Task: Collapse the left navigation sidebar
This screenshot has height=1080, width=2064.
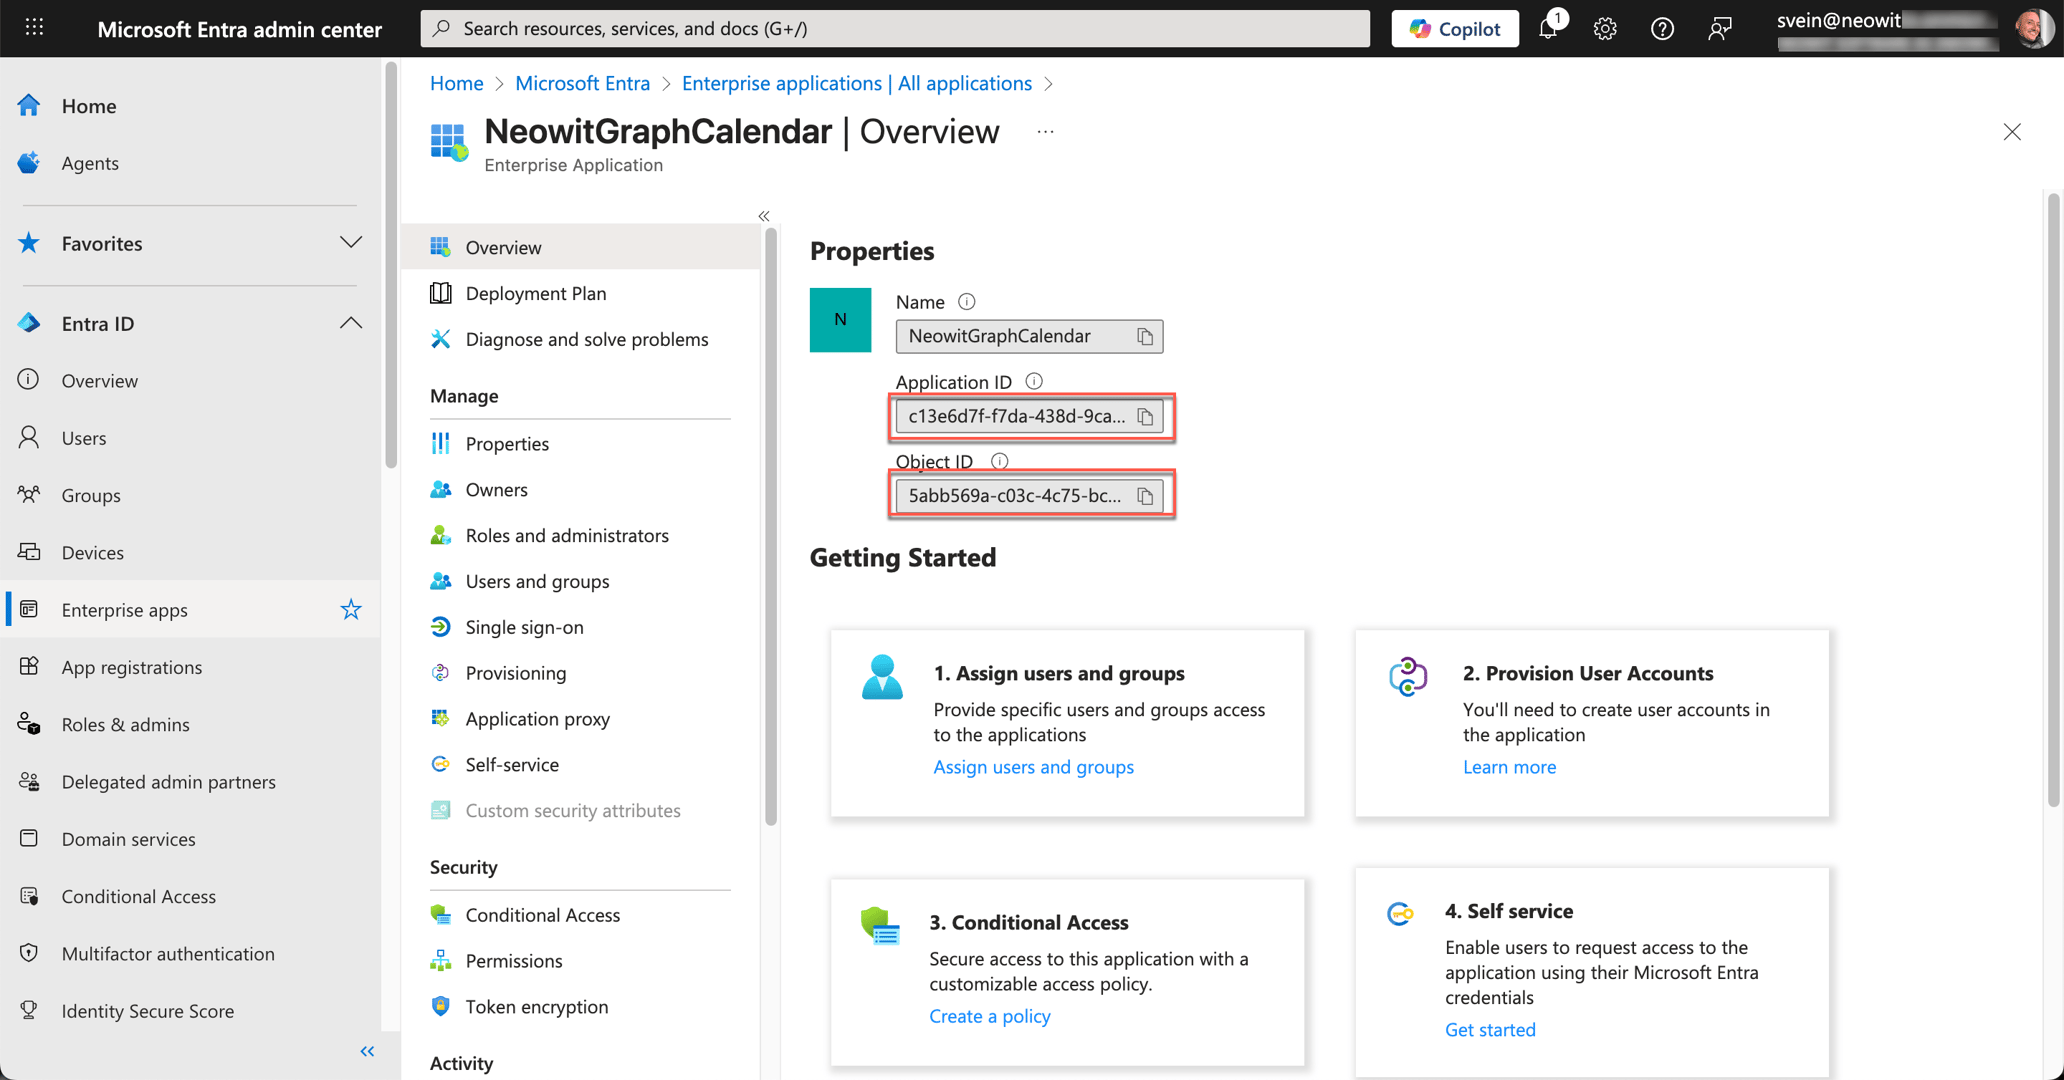Action: [366, 1051]
